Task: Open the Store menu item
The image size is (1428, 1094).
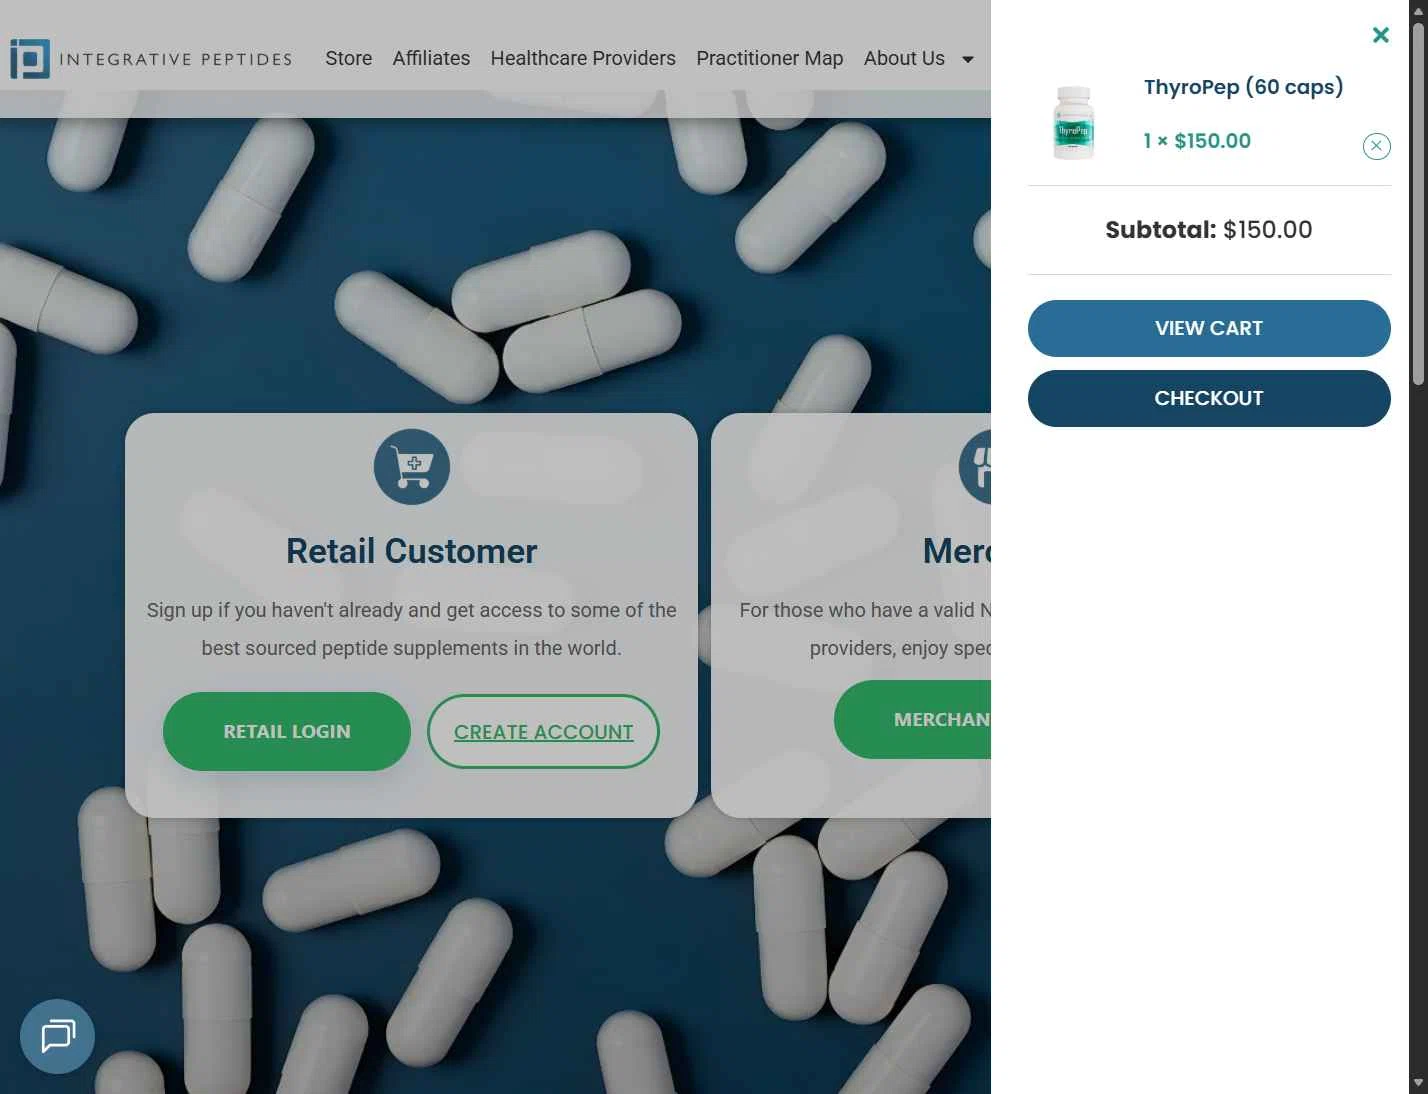Action: pos(348,58)
